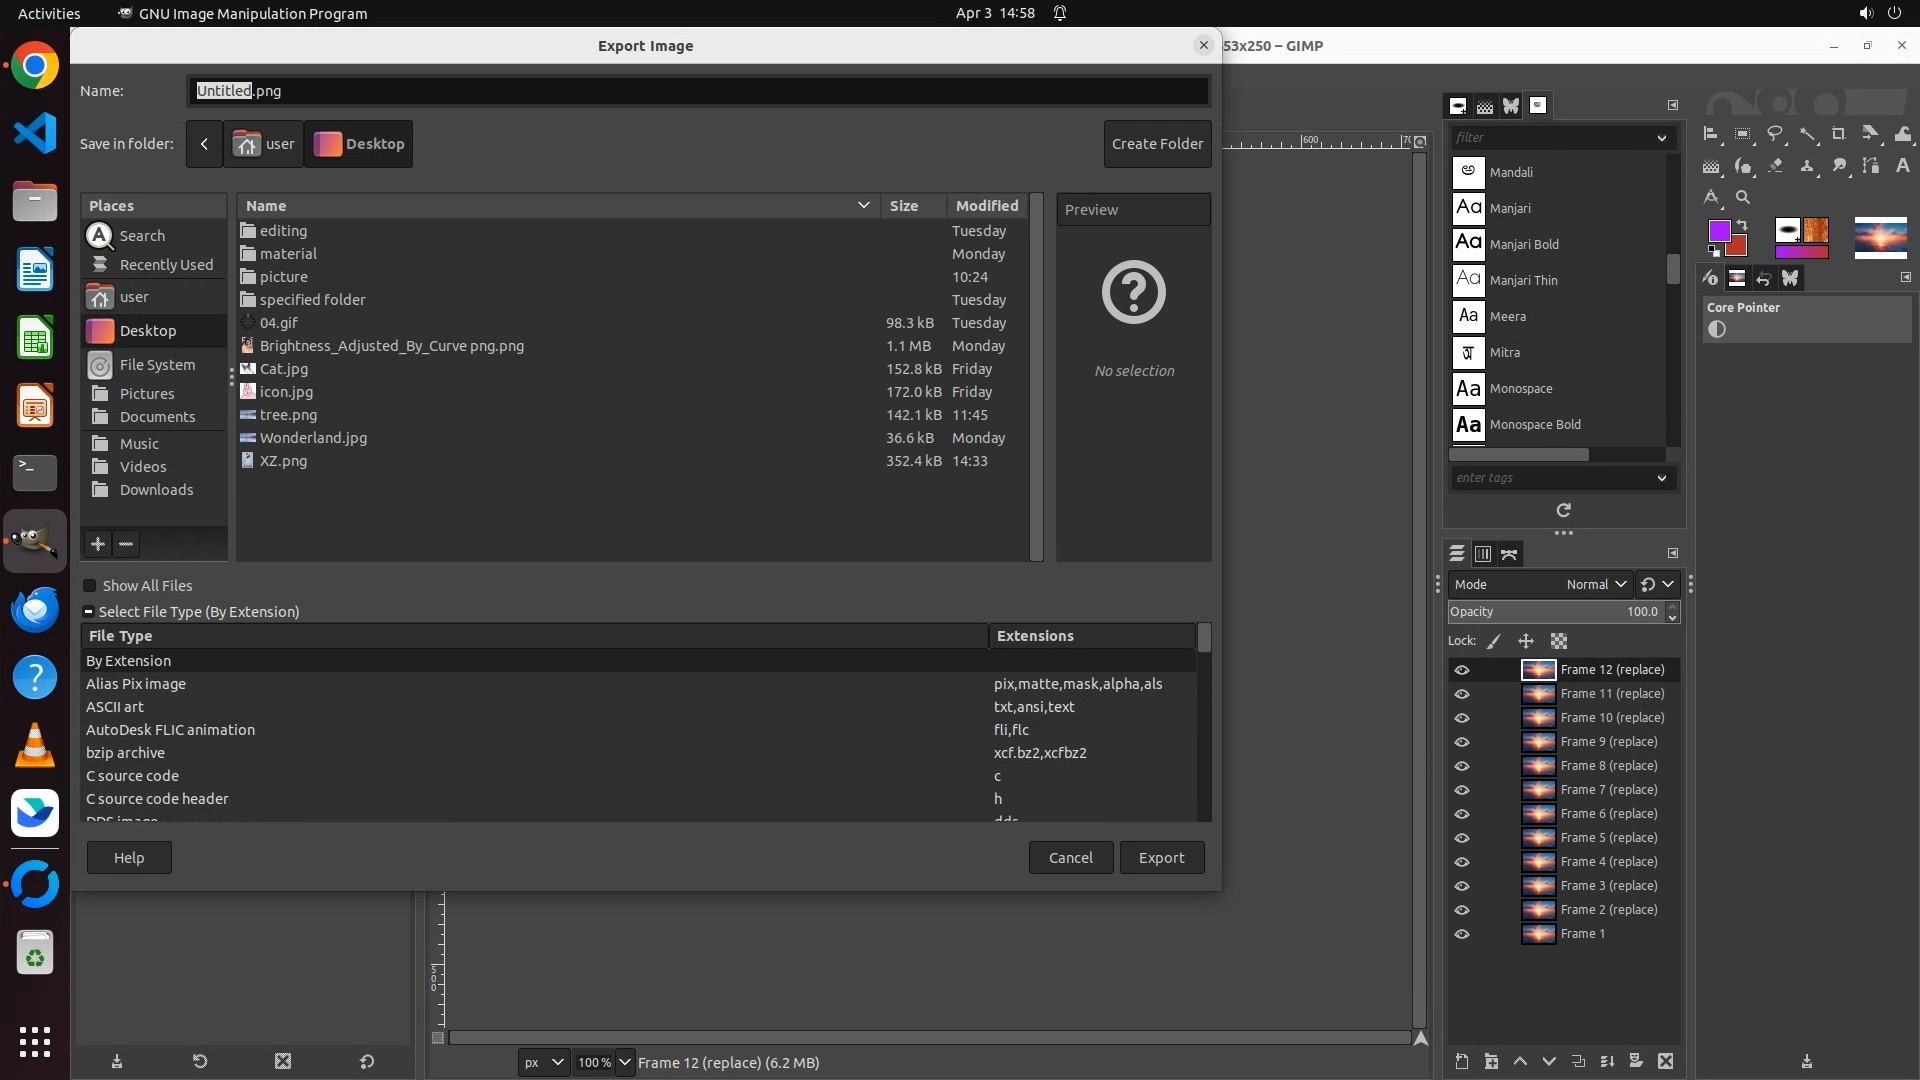Open the fonts filter dropdown arrow
The width and height of the screenshot is (1920, 1080).
[1661, 138]
